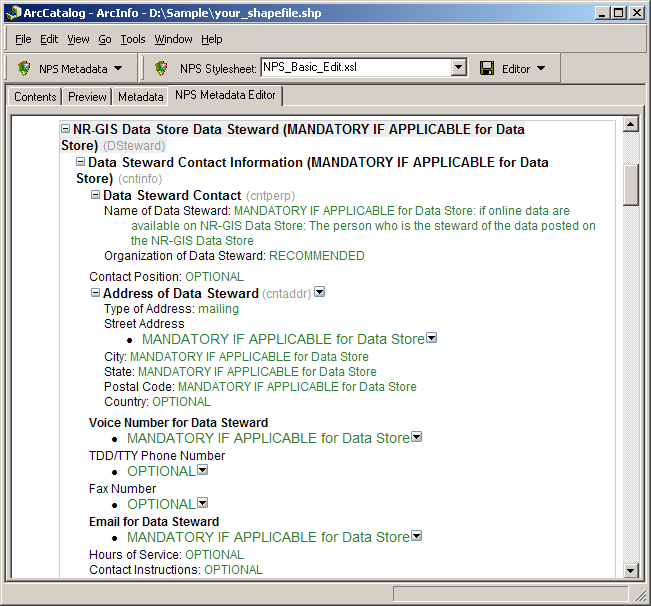The width and height of the screenshot is (651, 606).
Task: Collapse Address of Data Steward section
Action: point(95,293)
